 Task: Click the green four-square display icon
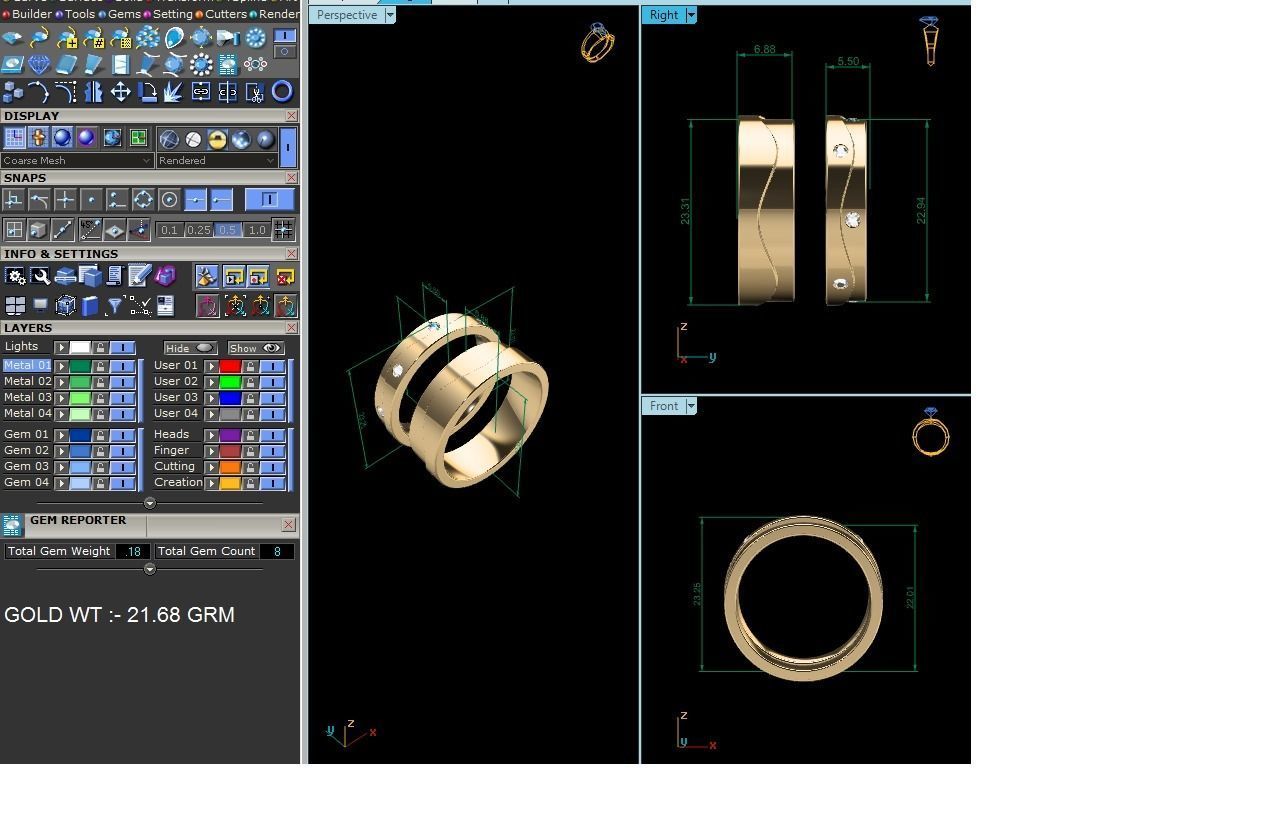[x=138, y=138]
